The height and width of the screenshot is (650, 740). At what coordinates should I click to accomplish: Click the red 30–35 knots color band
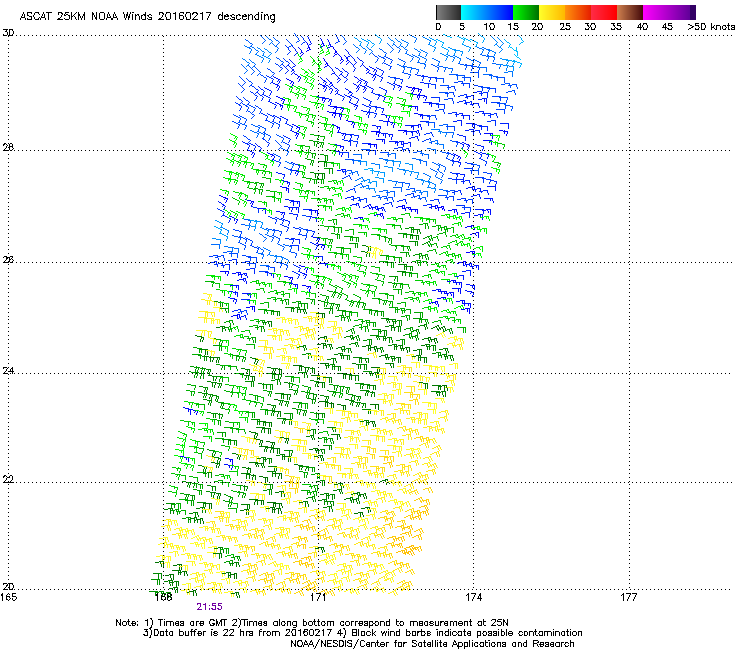(604, 12)
